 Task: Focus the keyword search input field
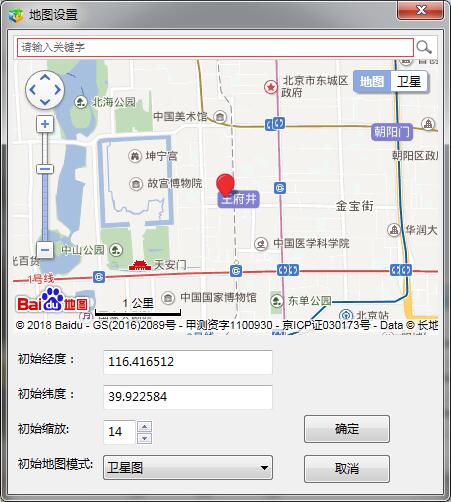pos(215,47)
